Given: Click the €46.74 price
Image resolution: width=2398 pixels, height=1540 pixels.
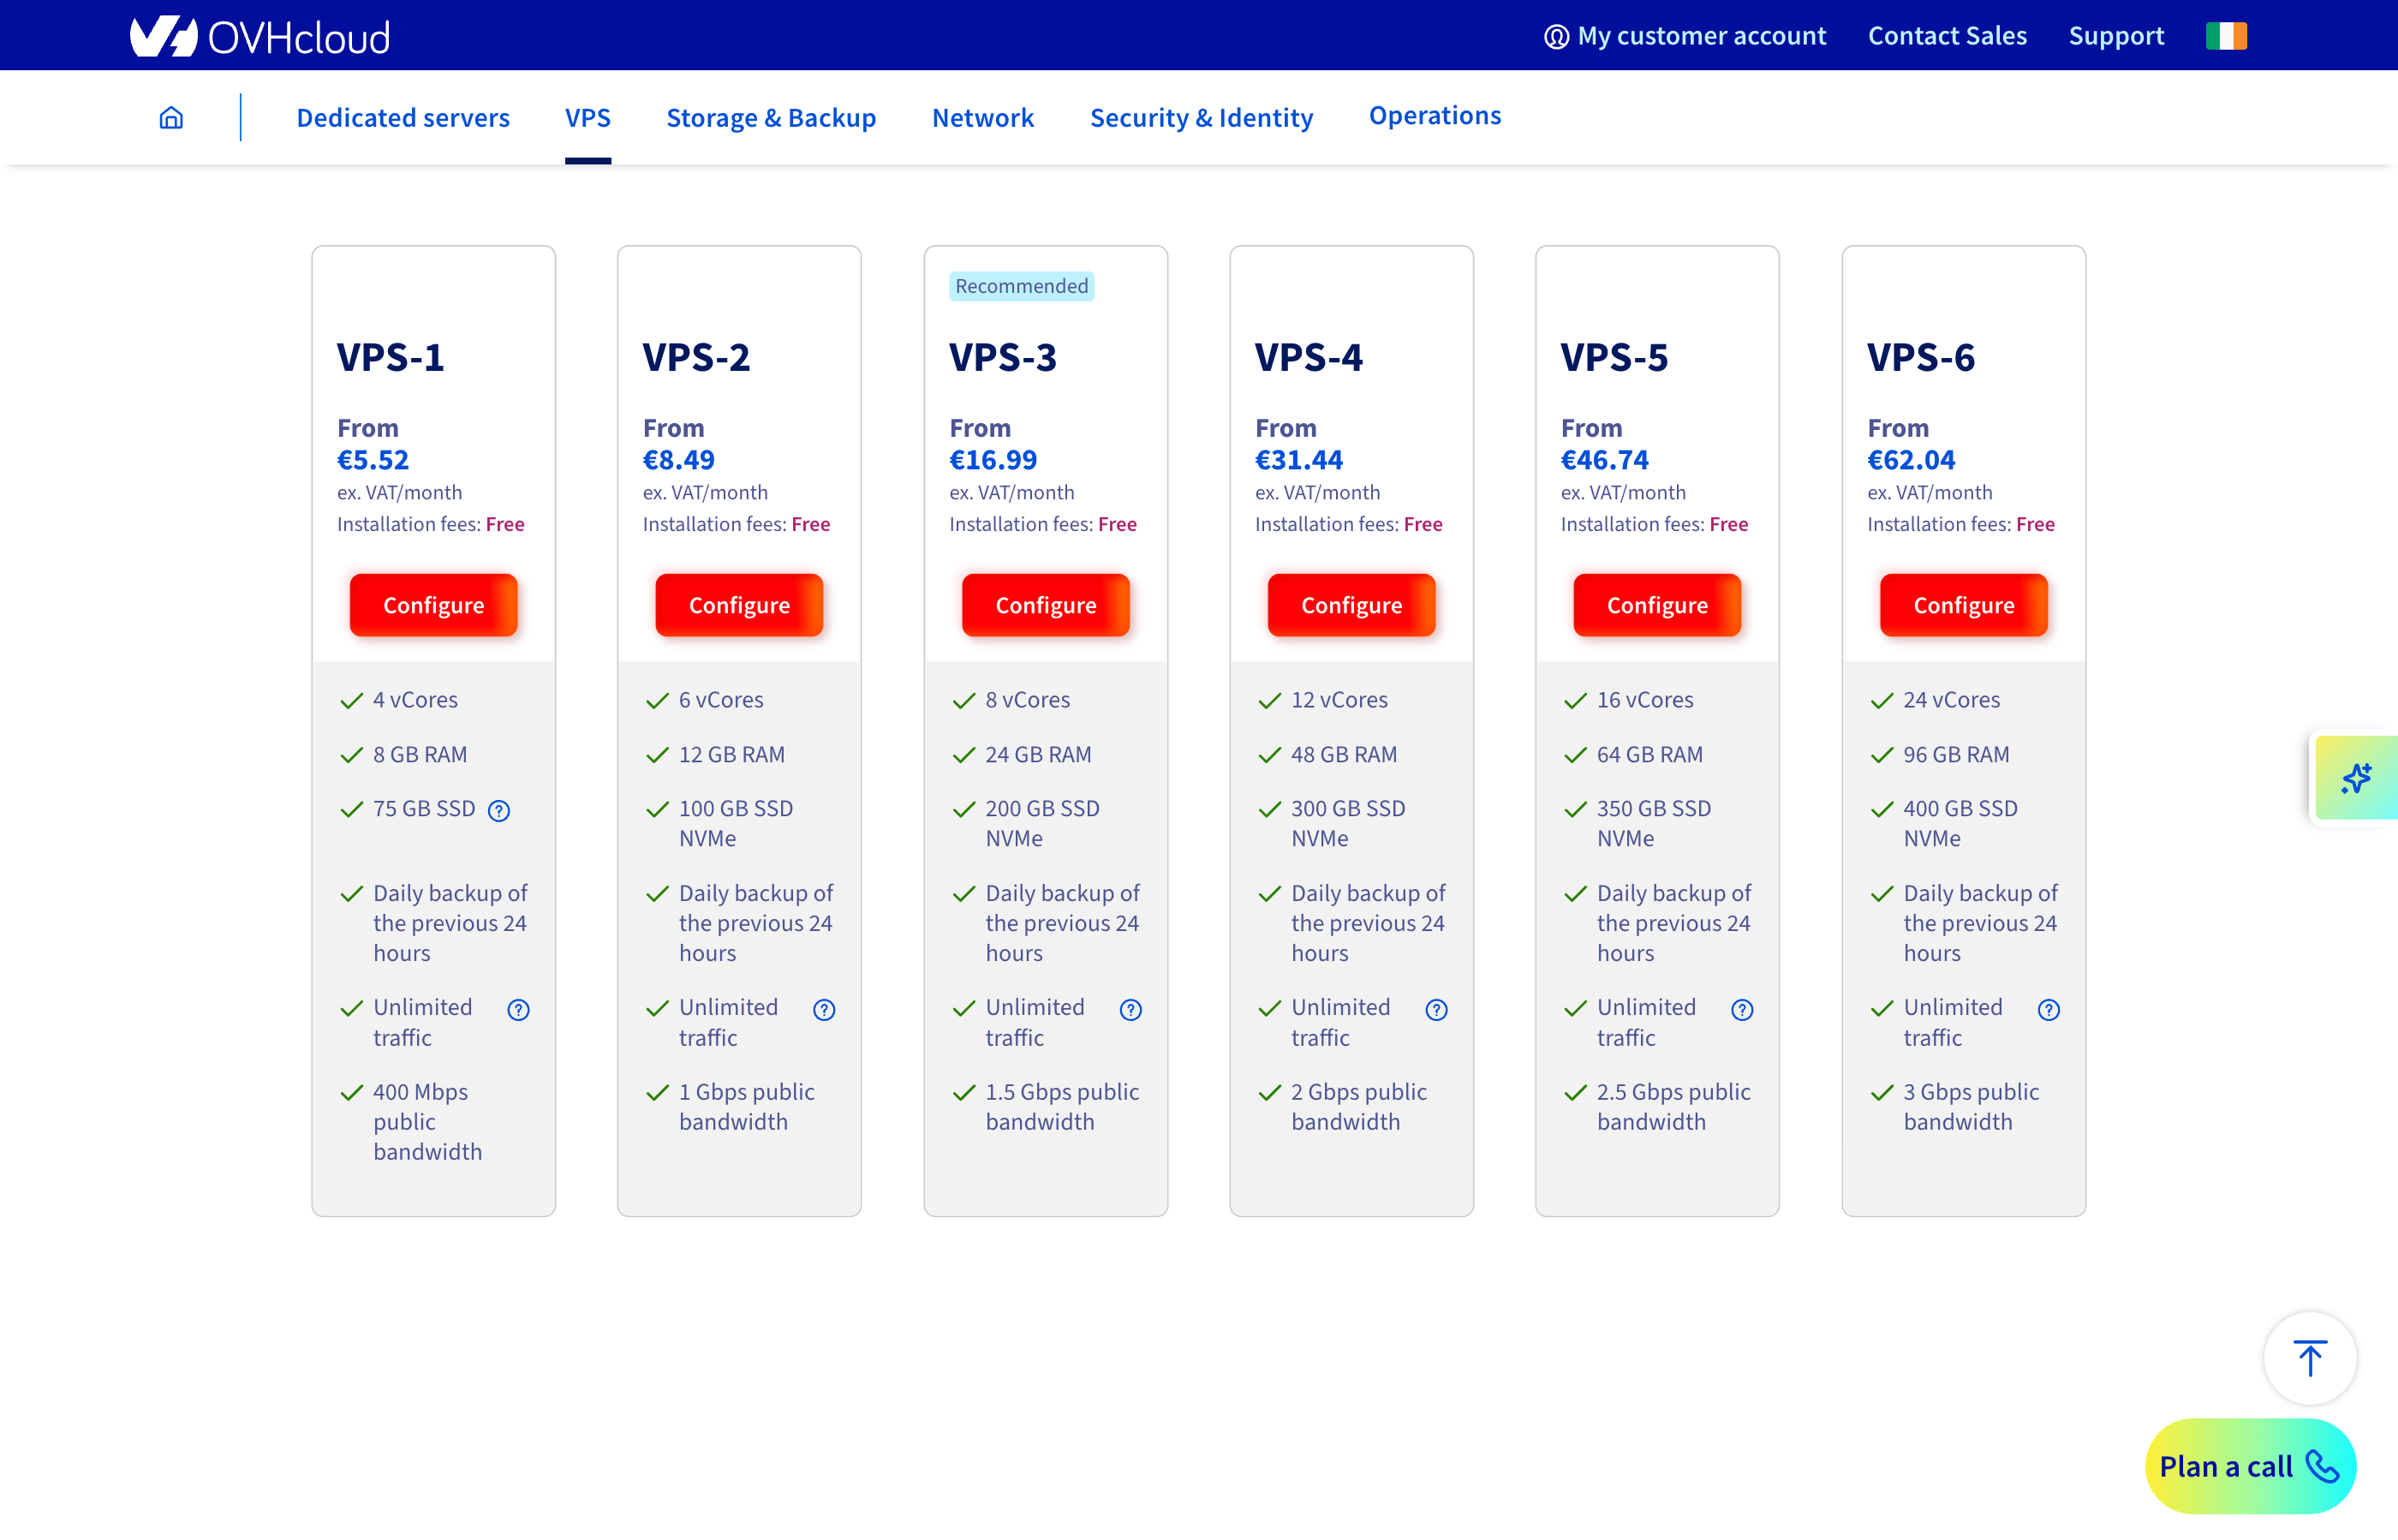Looking at the screenshot, I should [1605, 460].
